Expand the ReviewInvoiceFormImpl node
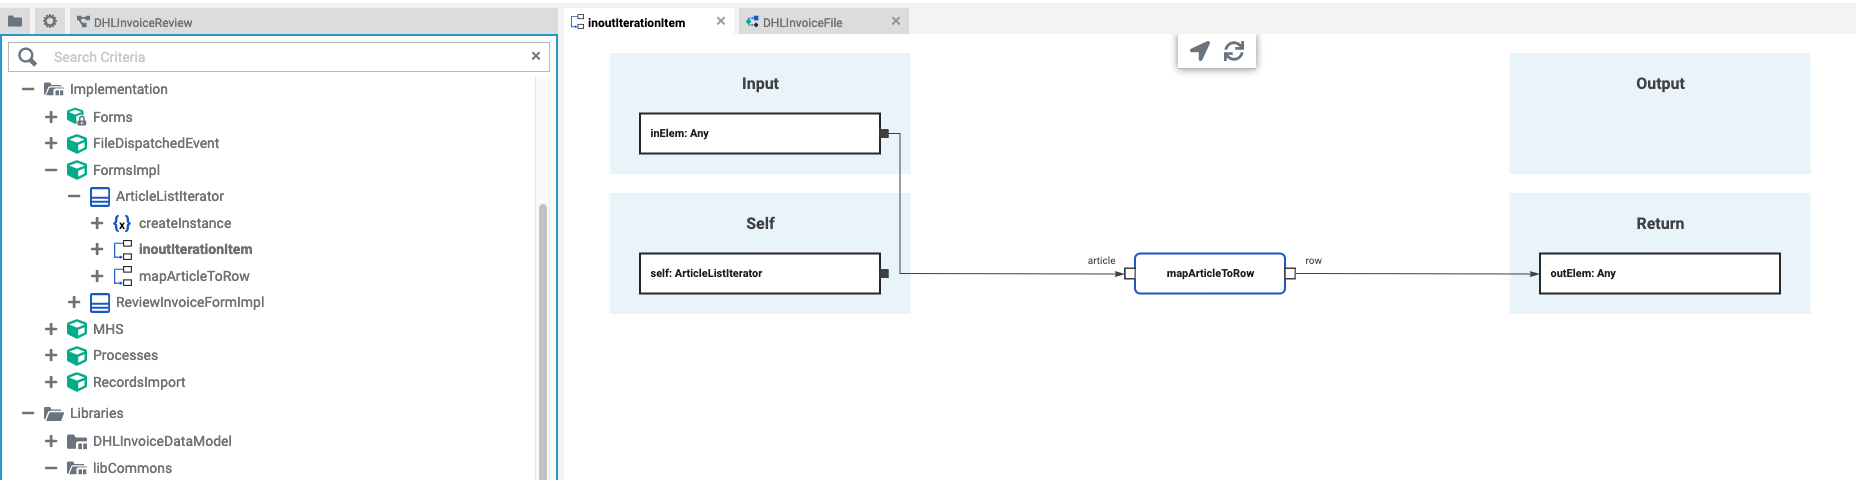 pyautogui.click(x=74, y=302)
